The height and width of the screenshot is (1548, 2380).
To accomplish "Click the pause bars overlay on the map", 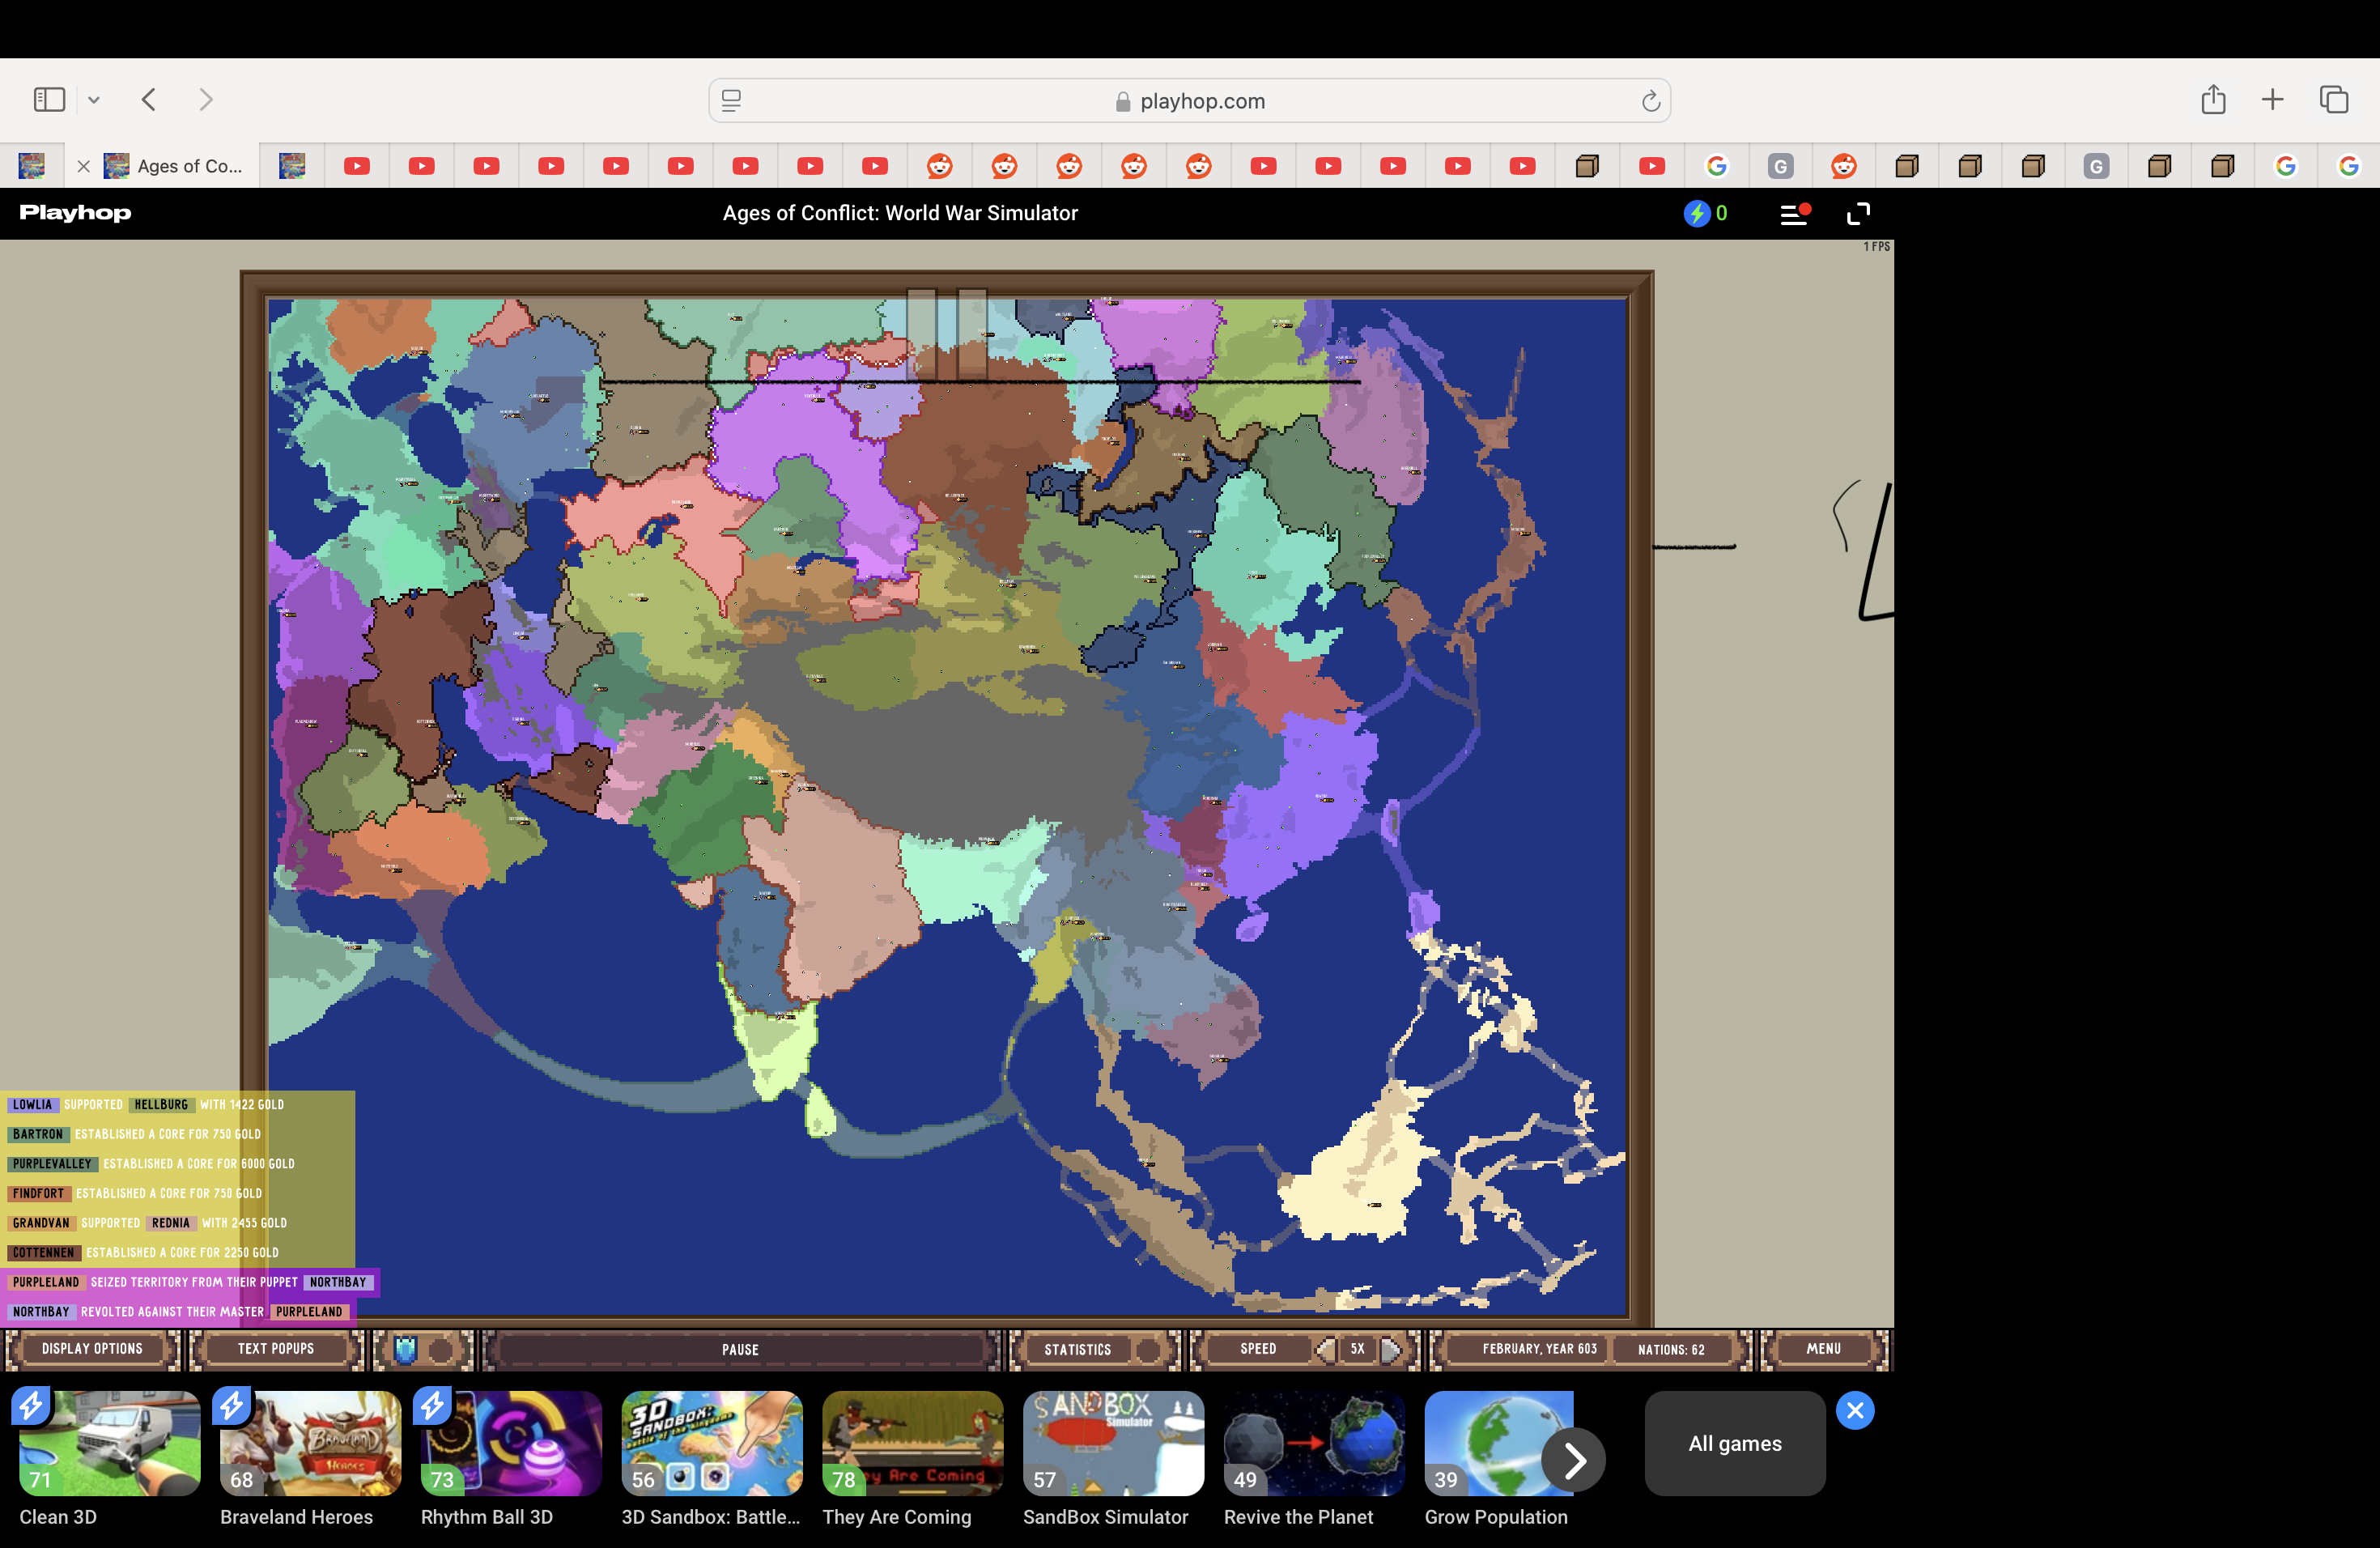I will coord(947,335).
